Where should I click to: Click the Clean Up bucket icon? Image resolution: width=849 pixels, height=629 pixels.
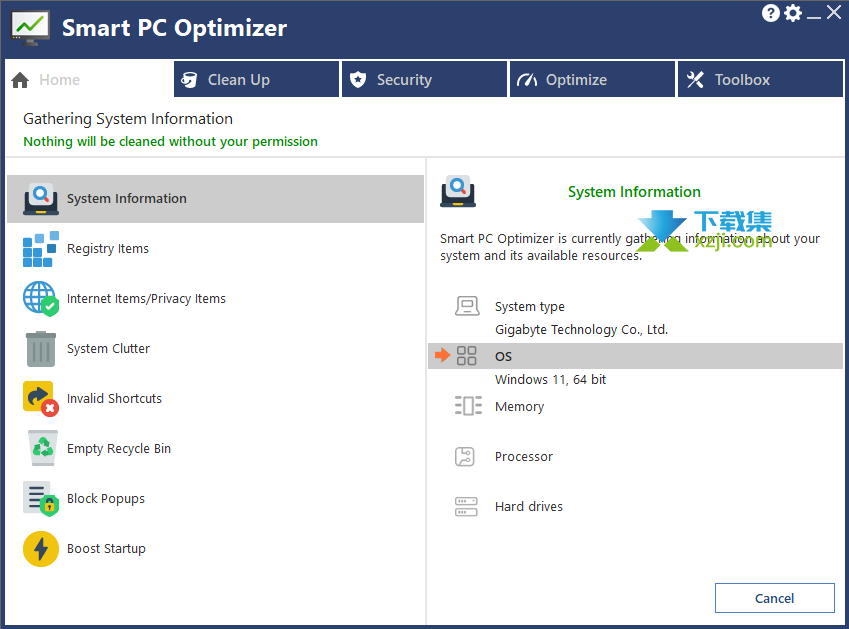coord(189,80)
